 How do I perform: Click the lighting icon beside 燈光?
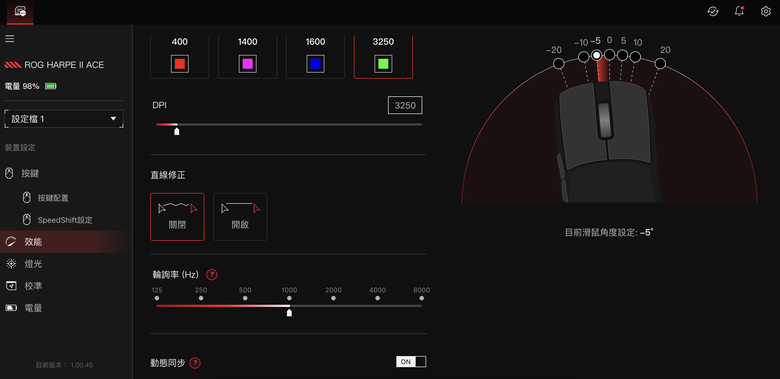point(10,264)
